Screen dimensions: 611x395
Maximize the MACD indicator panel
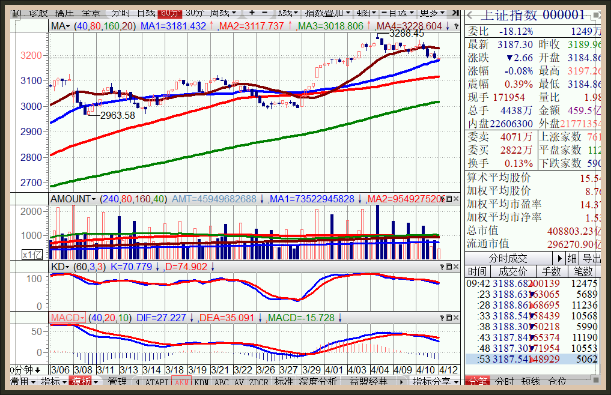(449, 318)
